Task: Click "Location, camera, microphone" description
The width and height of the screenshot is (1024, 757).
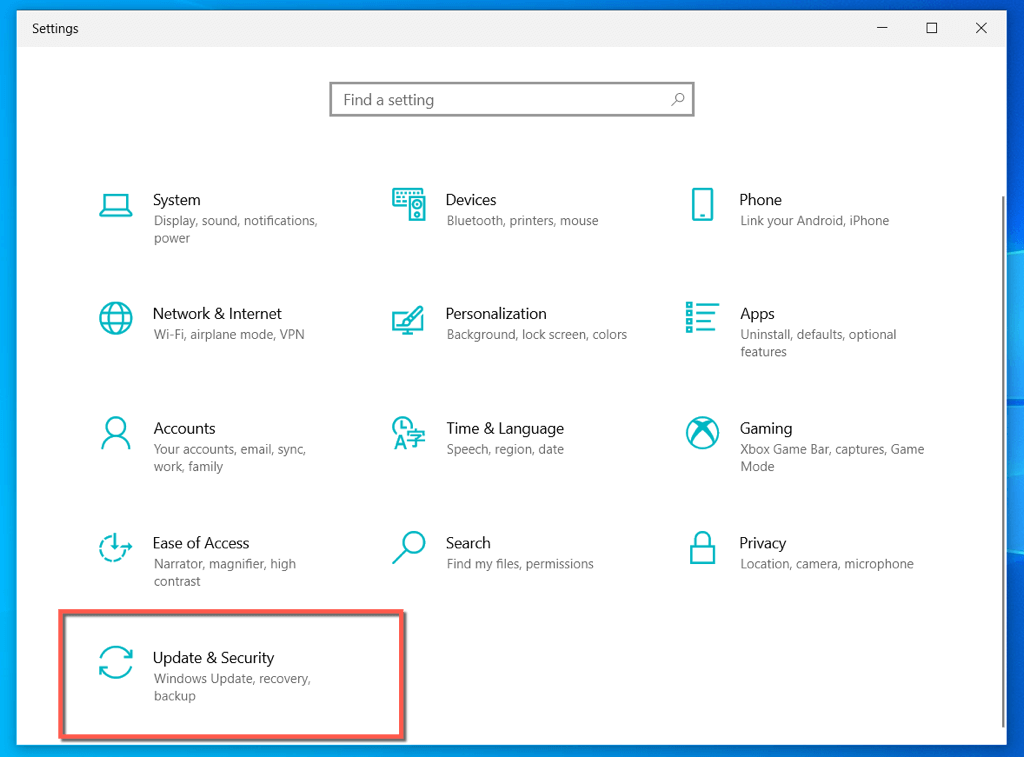Action: pyautogui.click(x=826, y=564)
